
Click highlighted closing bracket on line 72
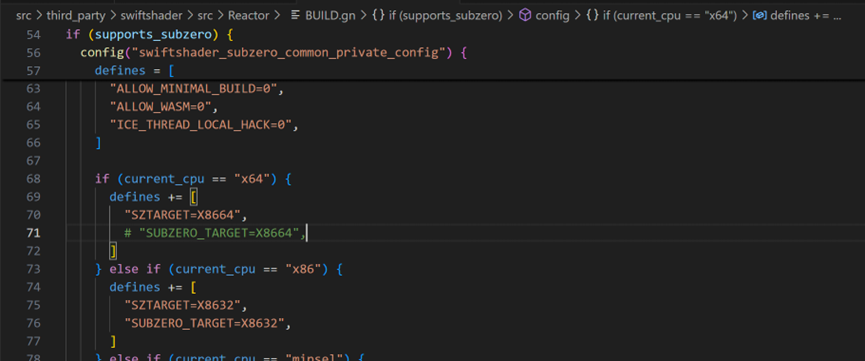(x=113, y=251)
